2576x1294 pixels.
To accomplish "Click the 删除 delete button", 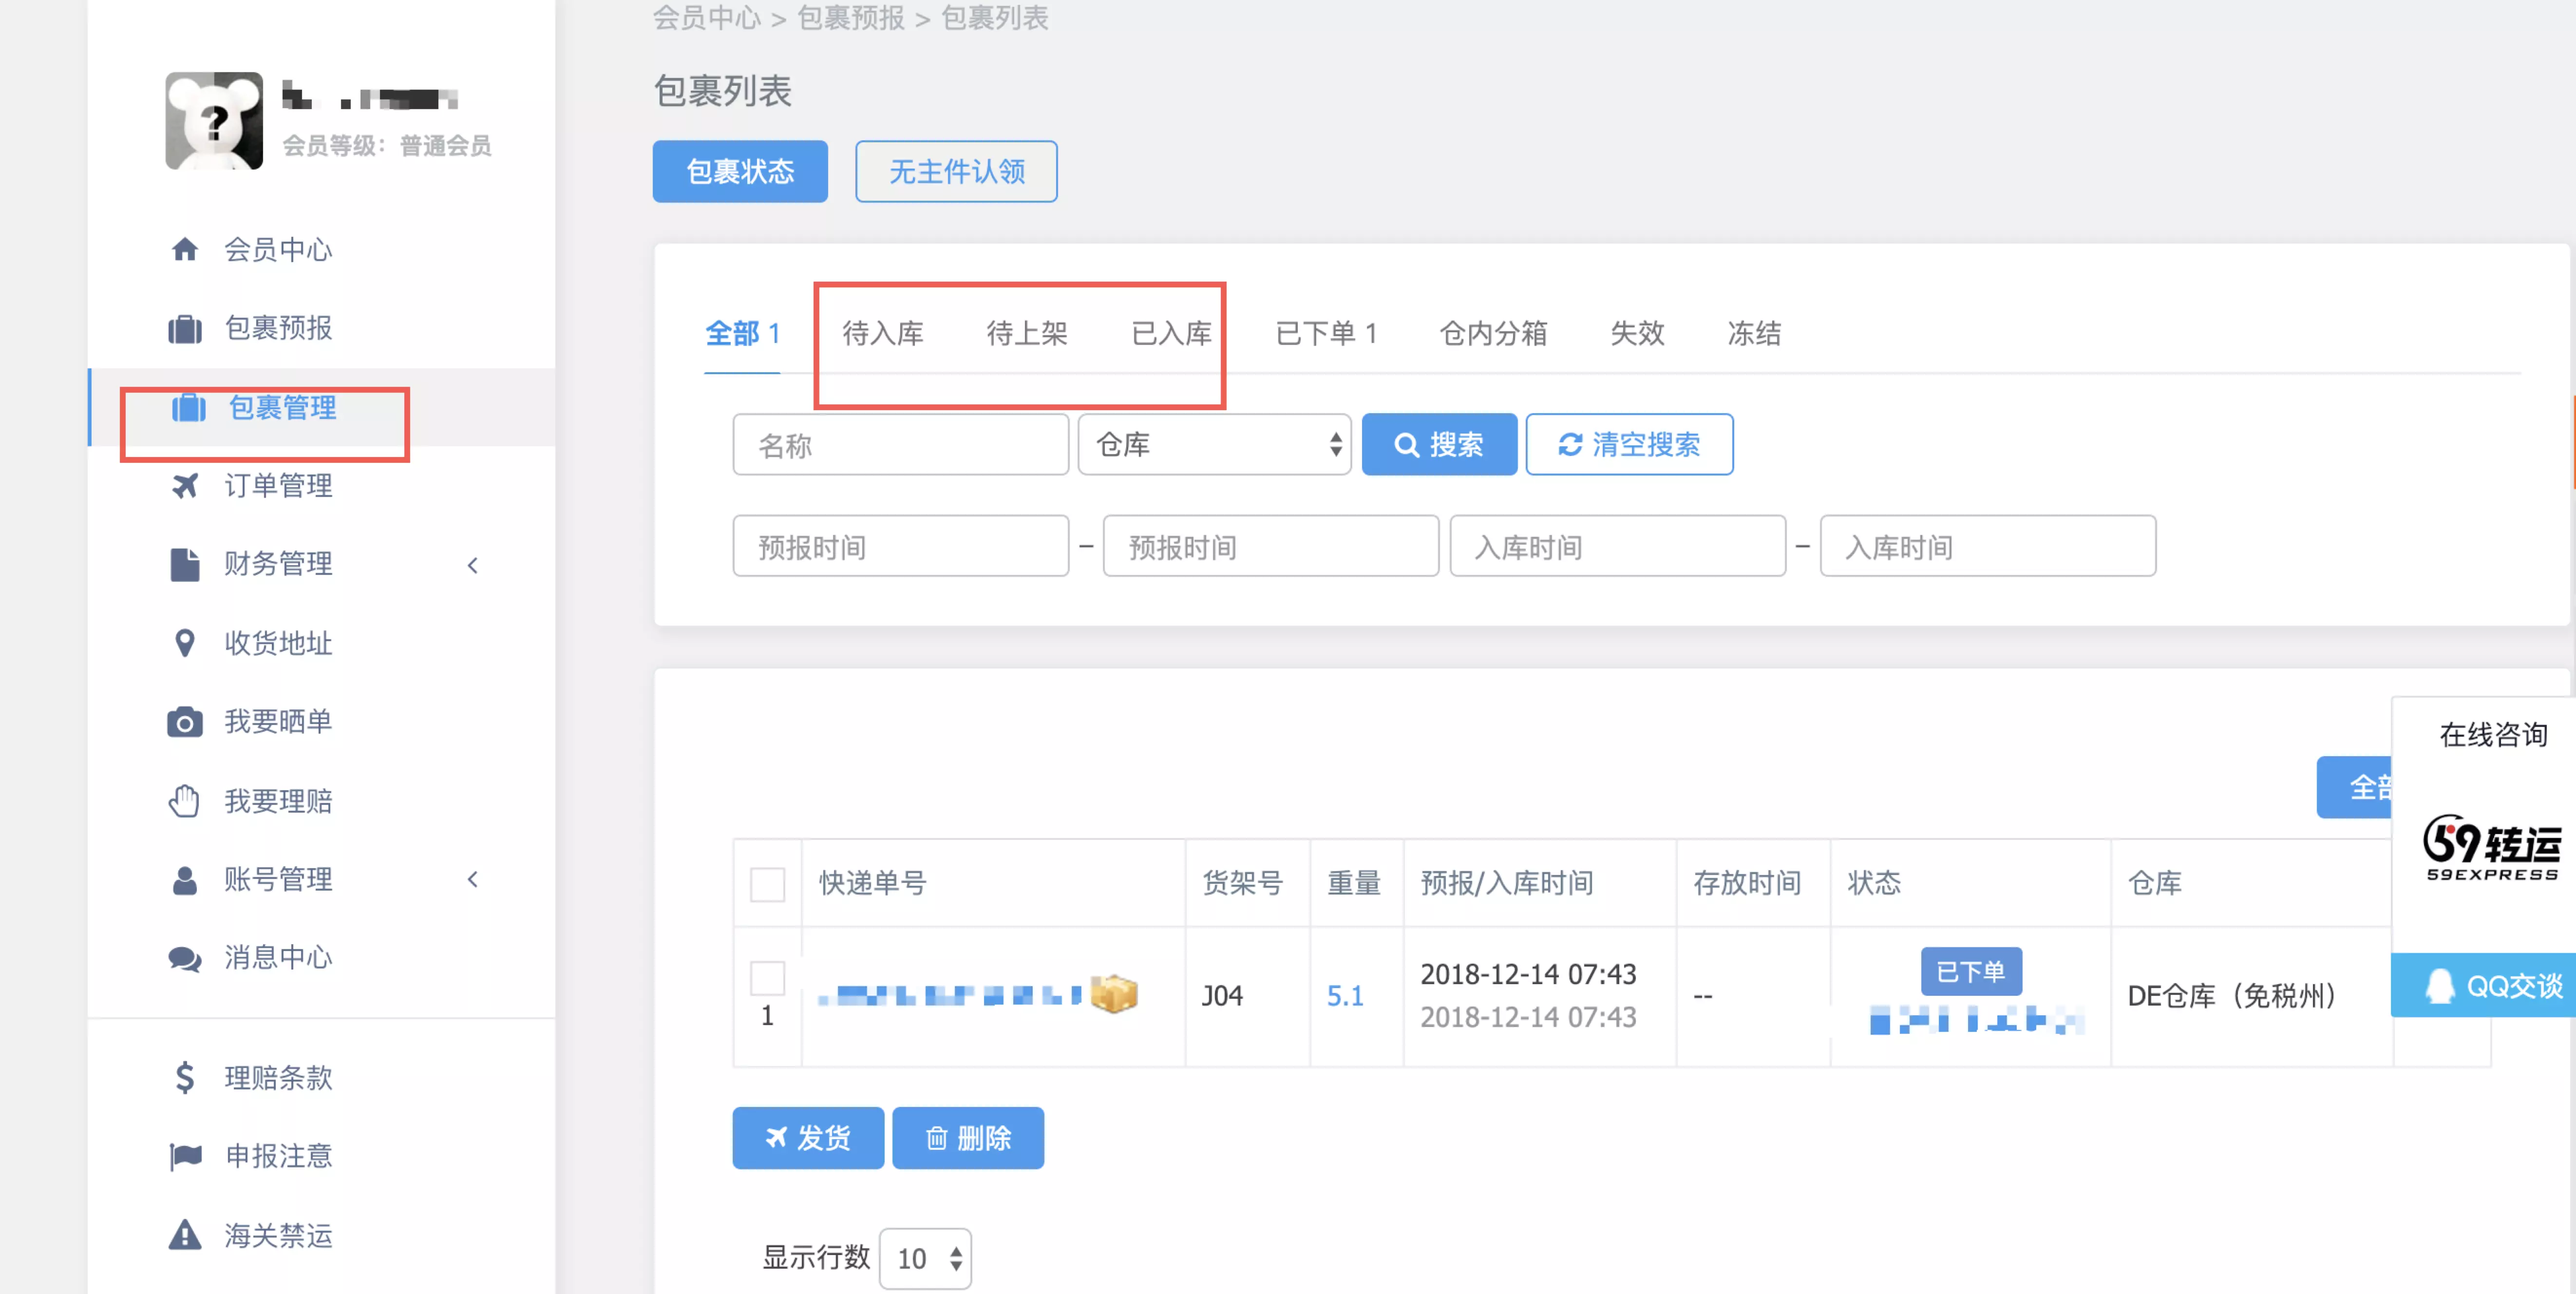I will [x=968, y=1138].
